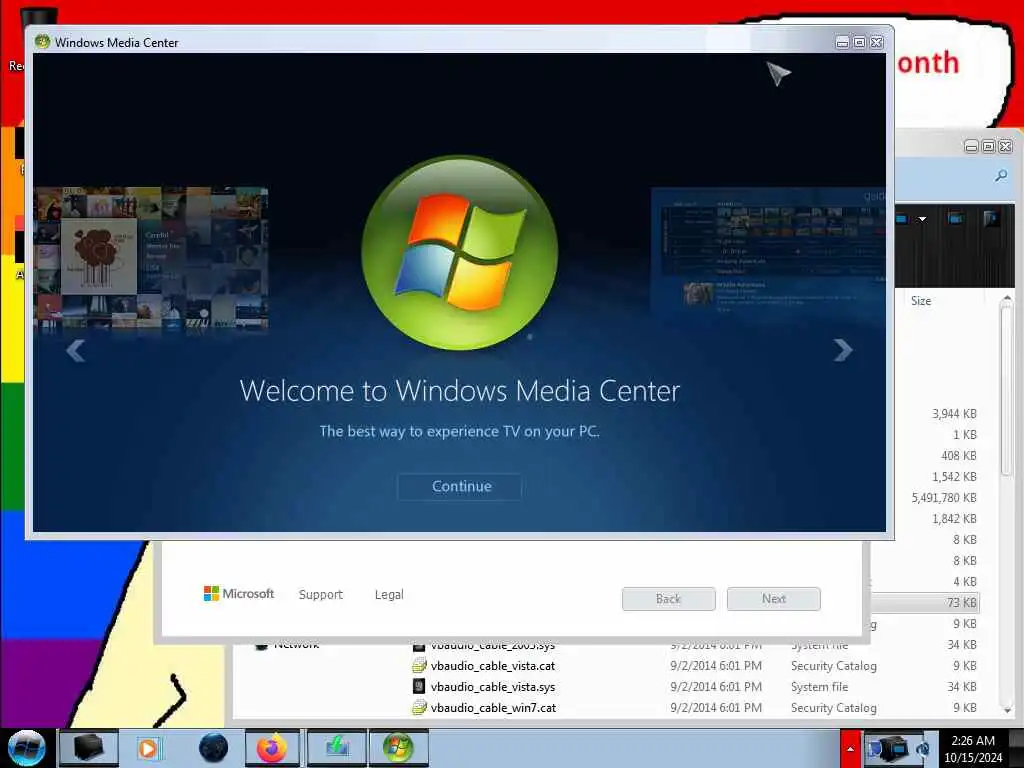
Task: Open Explorer view options dropdown arrow
Action: point(922,219)
